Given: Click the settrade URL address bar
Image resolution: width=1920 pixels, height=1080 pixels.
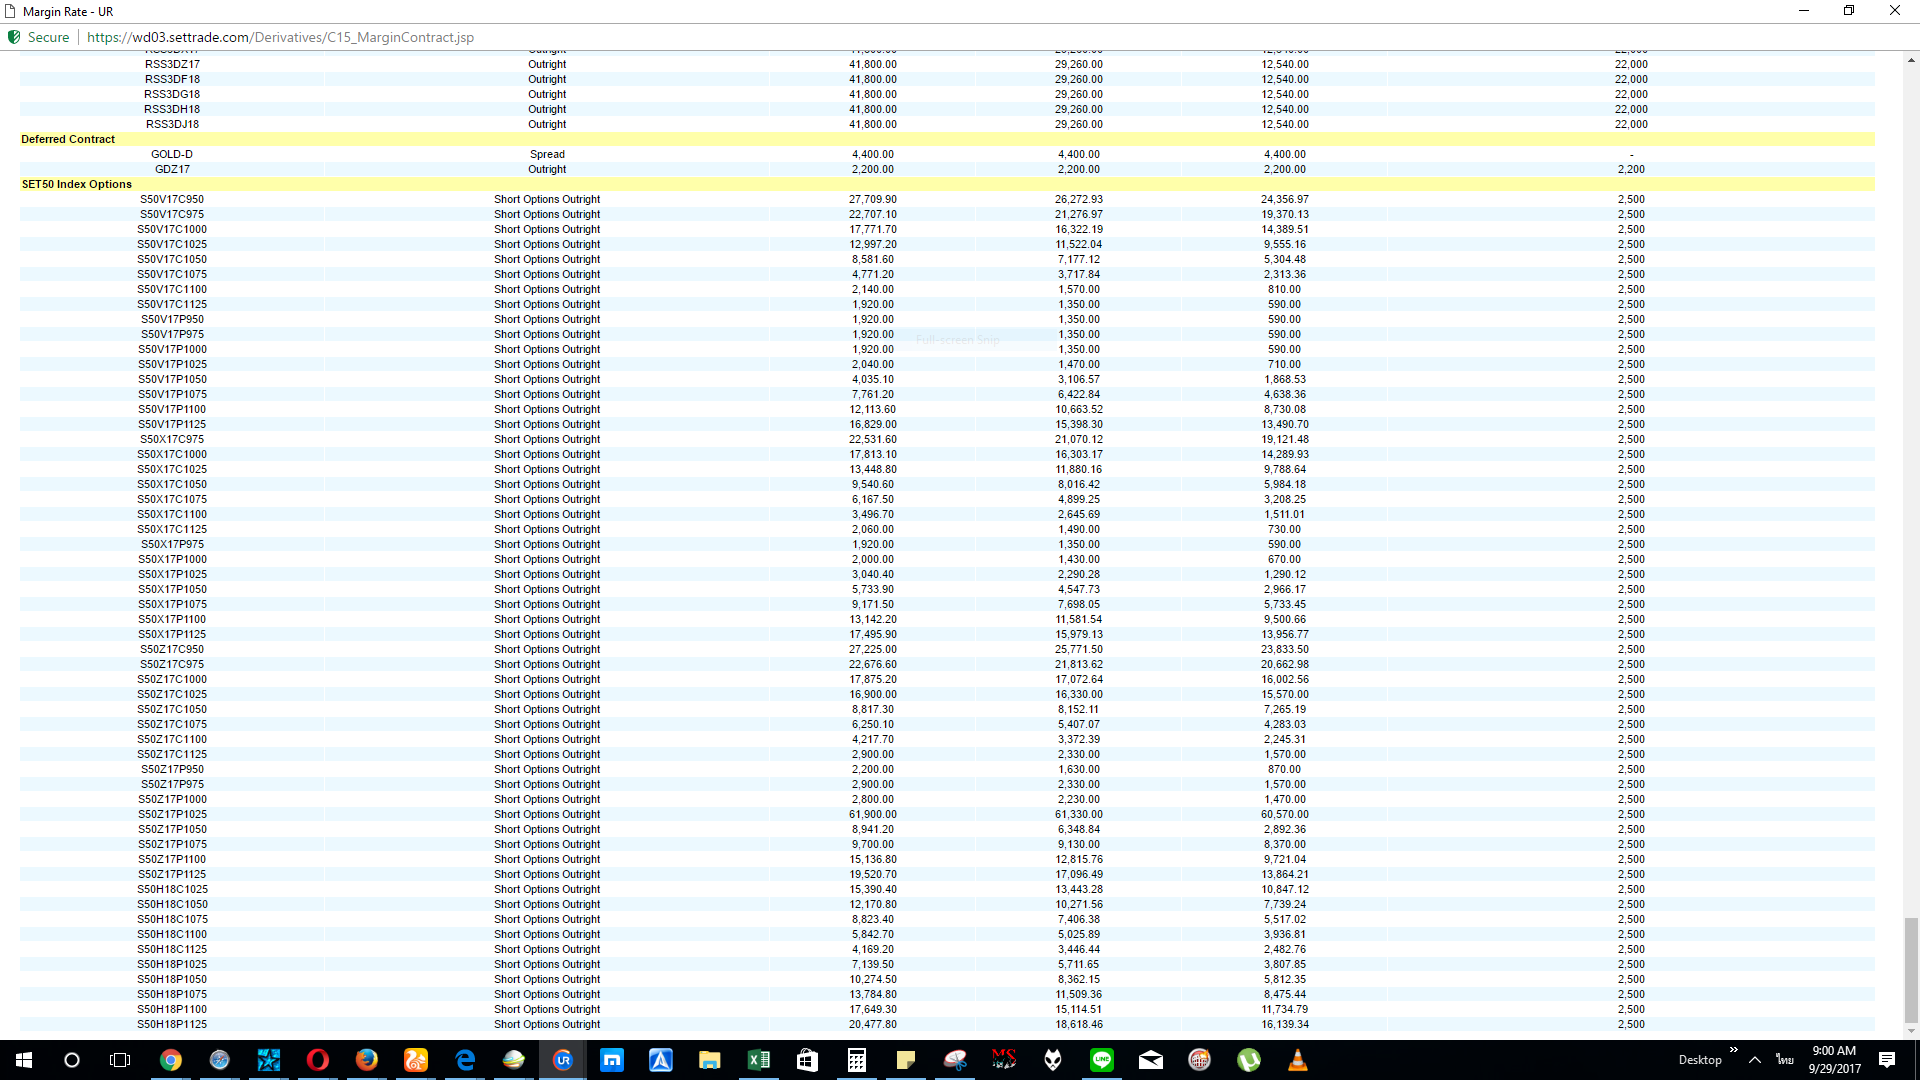Looking at the screenshot, I should point(280,37).
